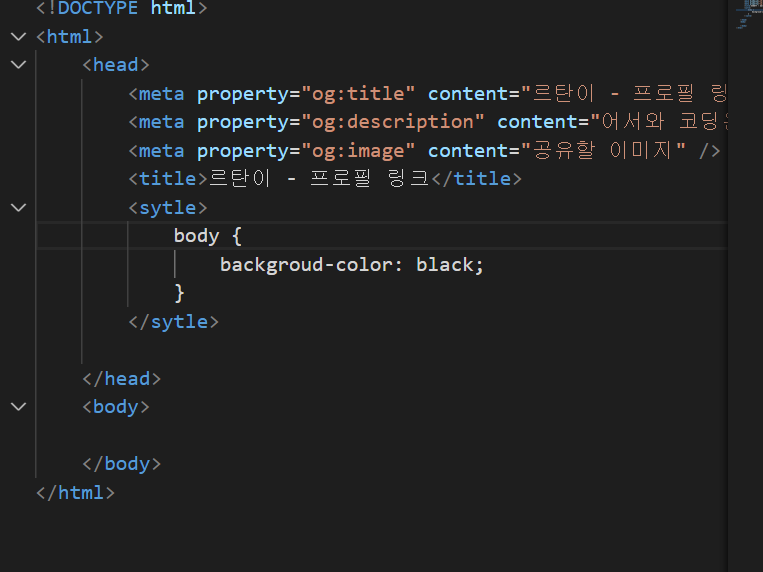Click the 'body {' CSS selector line

click(x=208, y=236)
